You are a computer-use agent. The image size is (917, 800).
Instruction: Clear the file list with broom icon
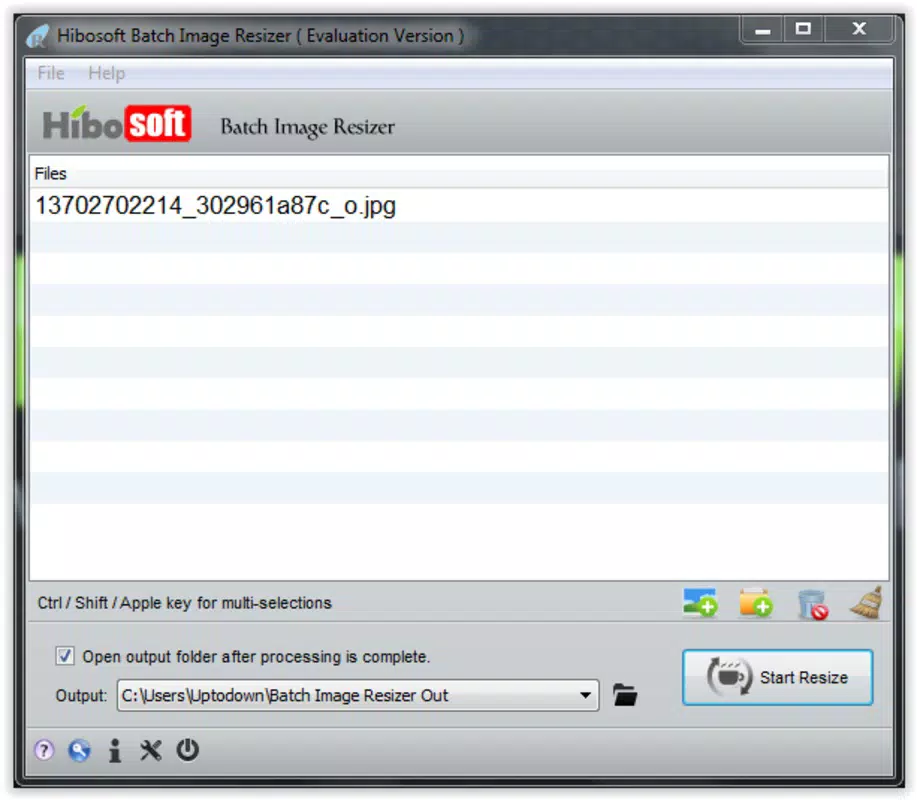(867, 602)
